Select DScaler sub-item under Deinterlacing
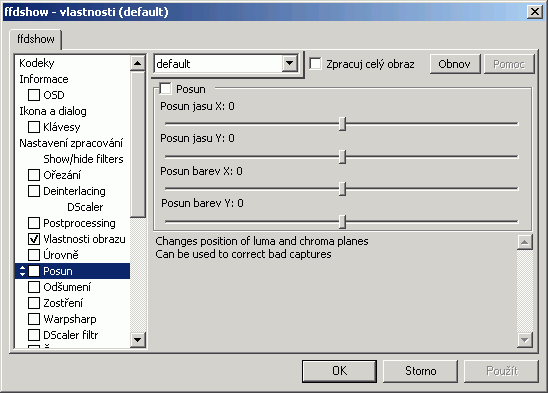548x393 pixels. pyautogui.click(x=85, y=207)
